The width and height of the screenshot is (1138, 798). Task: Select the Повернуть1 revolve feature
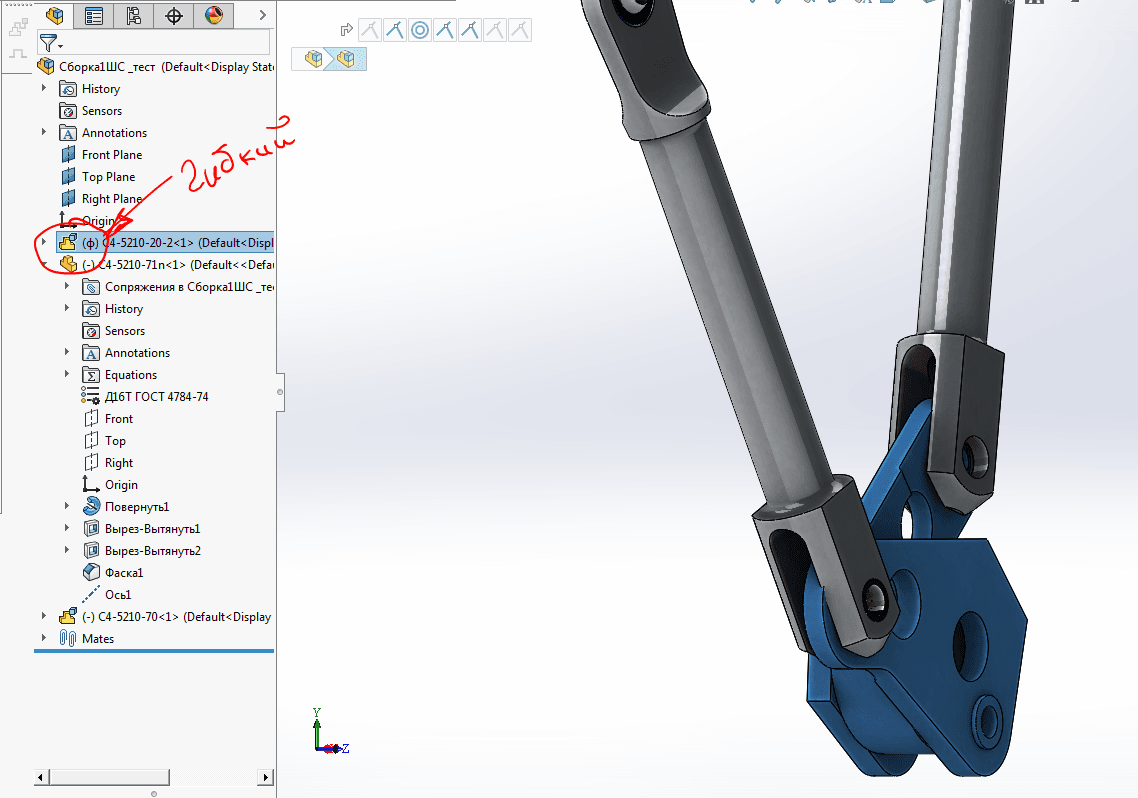(136, 507)
